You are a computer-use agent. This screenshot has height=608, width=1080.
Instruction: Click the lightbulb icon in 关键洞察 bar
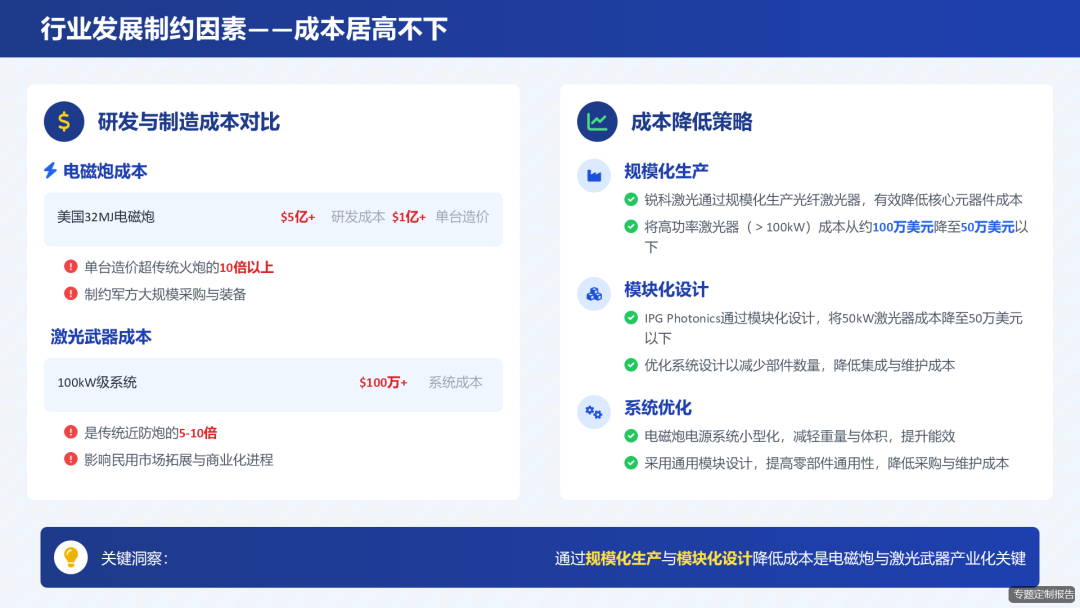pyautogui.click(x=70, y=557)
